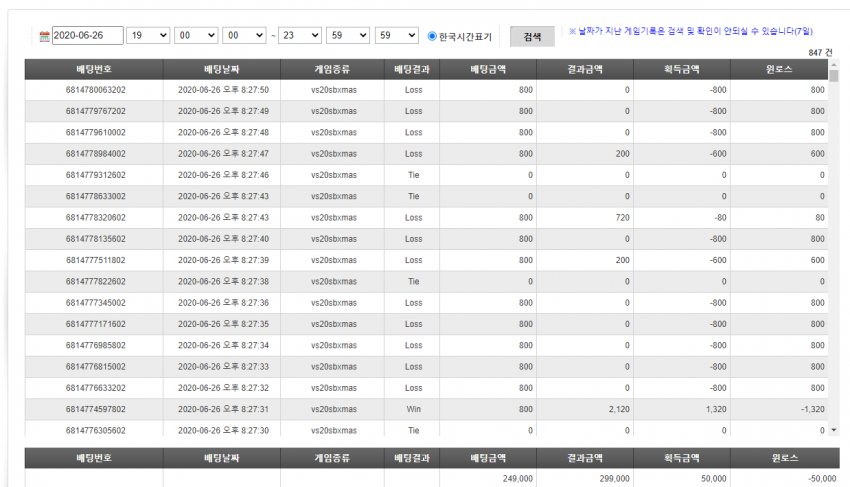Click 배팅결과 header in top table
This screenshot has height=487, width=850.
pyautogui.click(x=412, y=69)
